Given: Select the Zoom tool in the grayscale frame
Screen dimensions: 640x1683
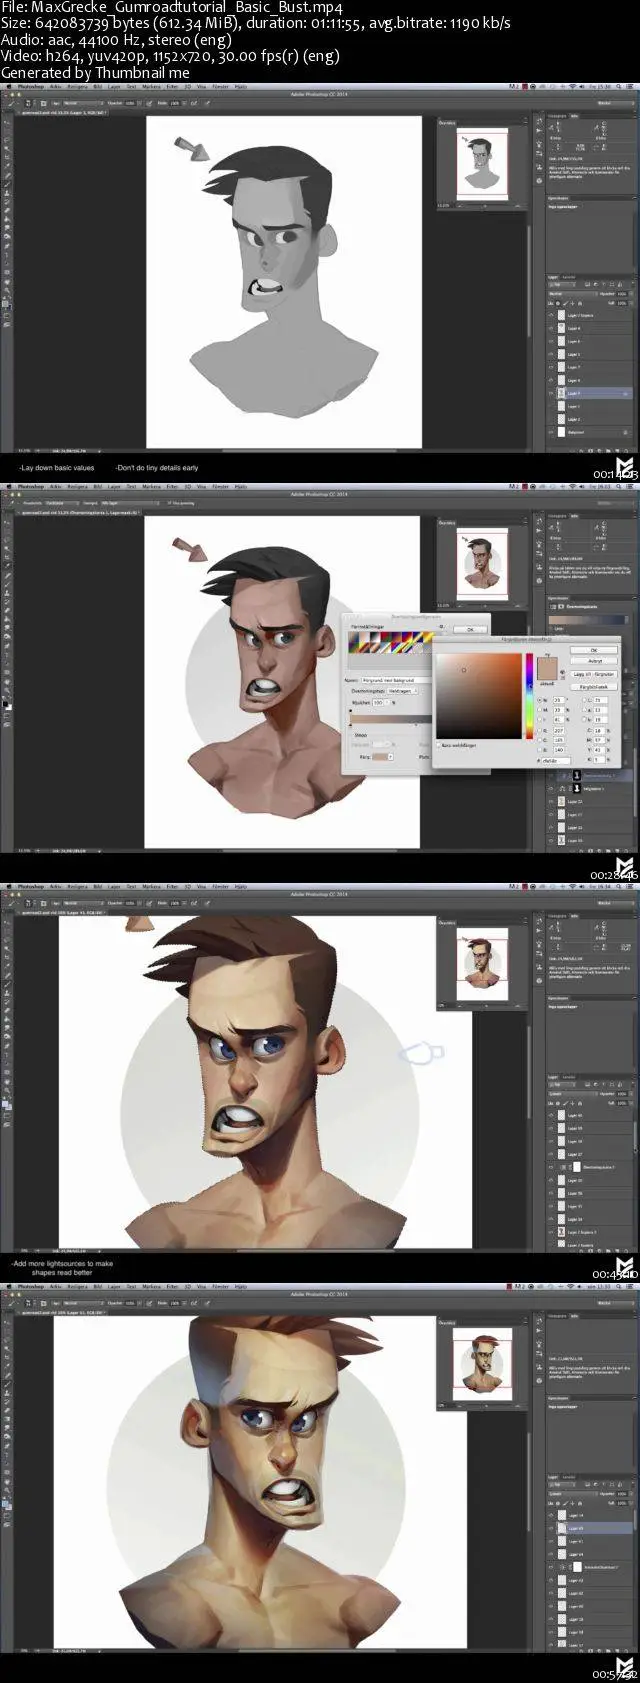Looking at the screenshot, I should pos(7,290).
